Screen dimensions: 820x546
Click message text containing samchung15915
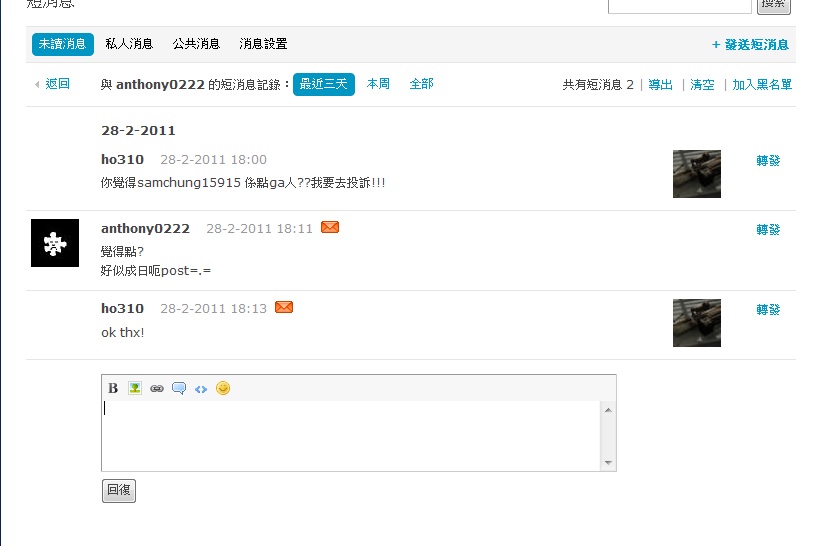click(x=243, y=183)
